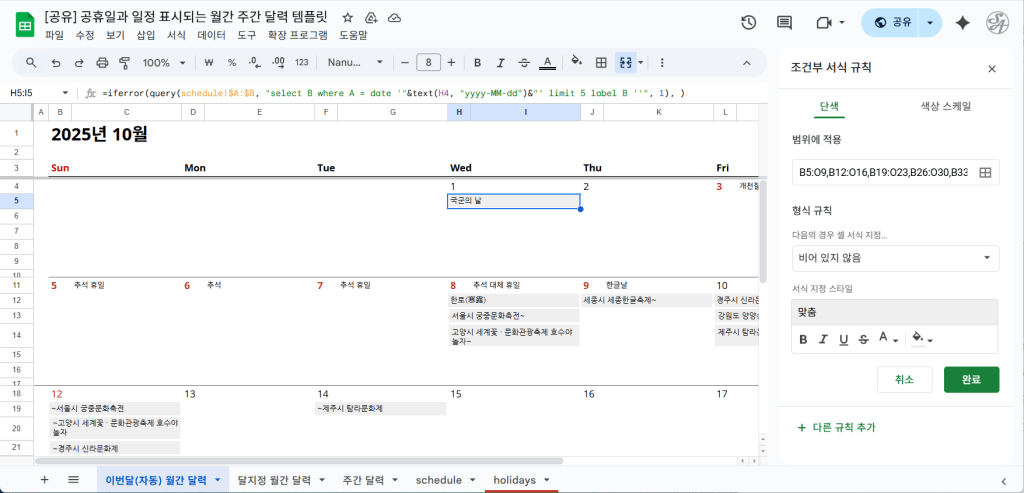Viewport: 1024px width, 493px height.
Task: Switch to the '색상 스케일' tab
Action: tap(945, 106)
